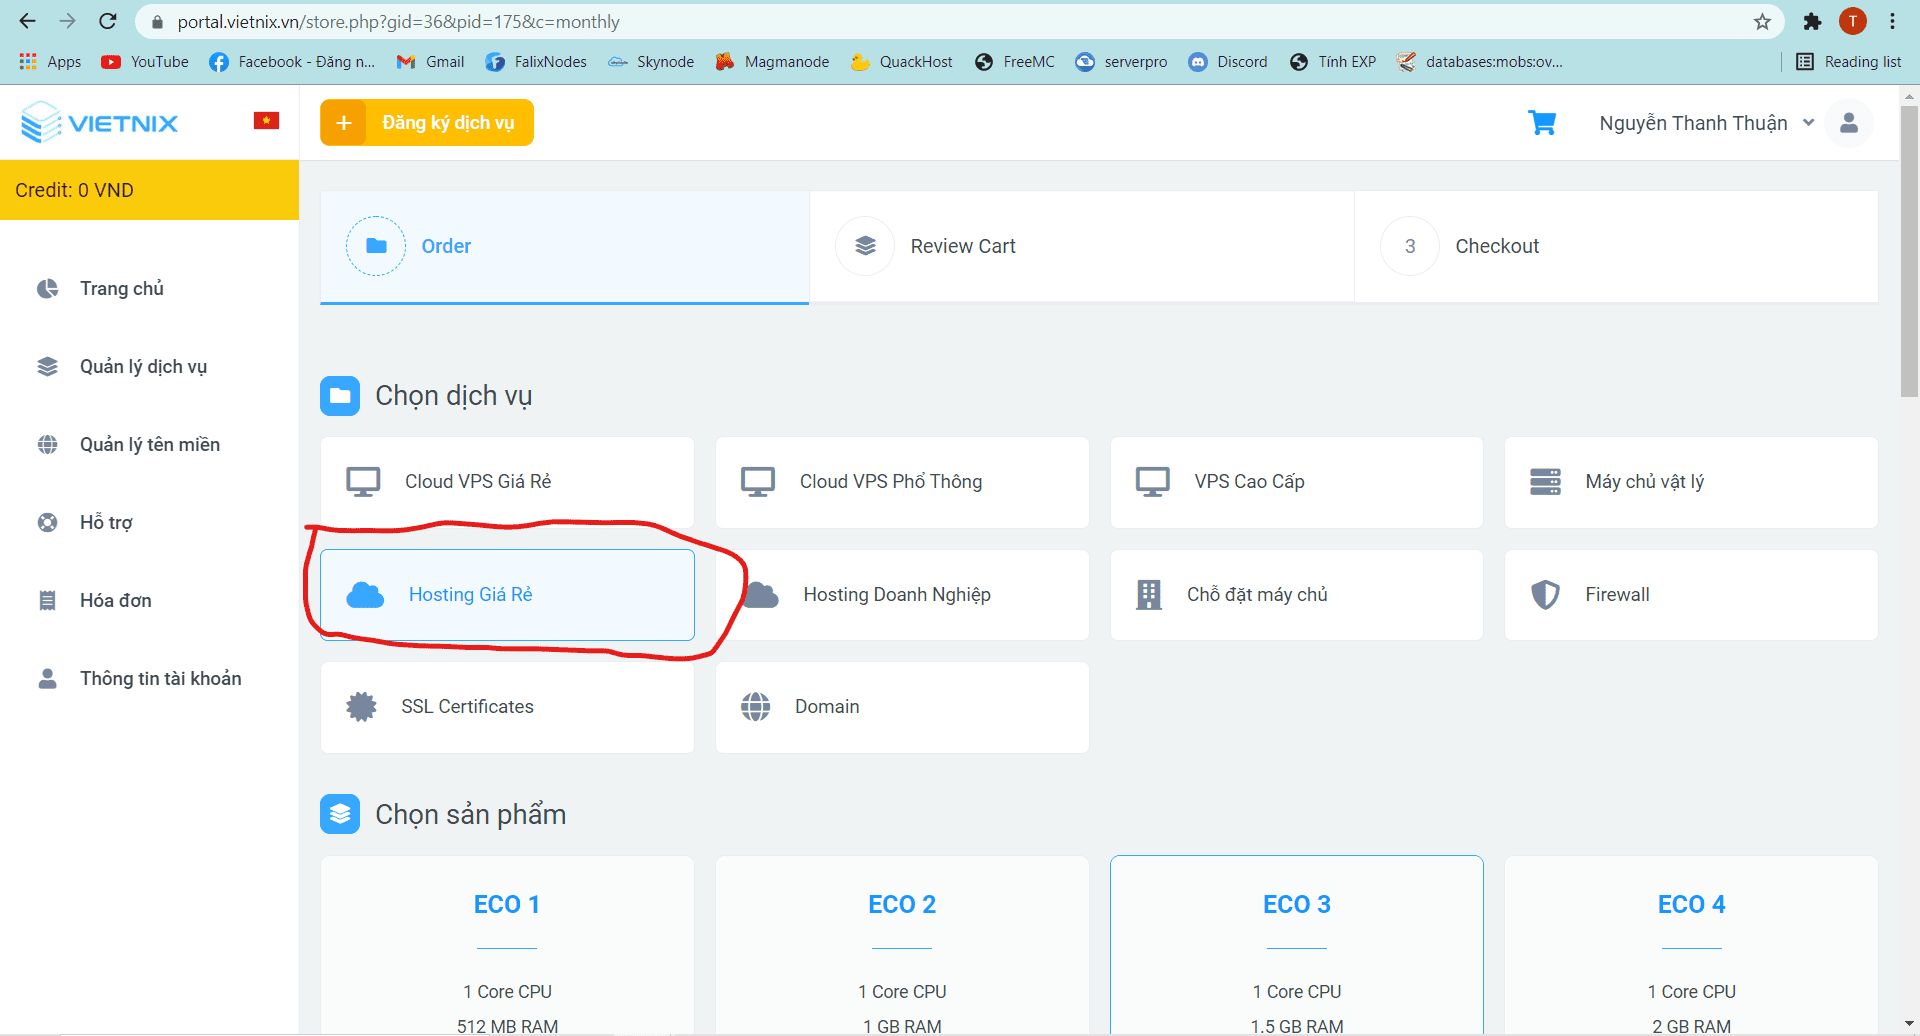The image size is (1920, 1036).
Task: Open the serverpro bookmark
Action: click(x=1121, y=62)
